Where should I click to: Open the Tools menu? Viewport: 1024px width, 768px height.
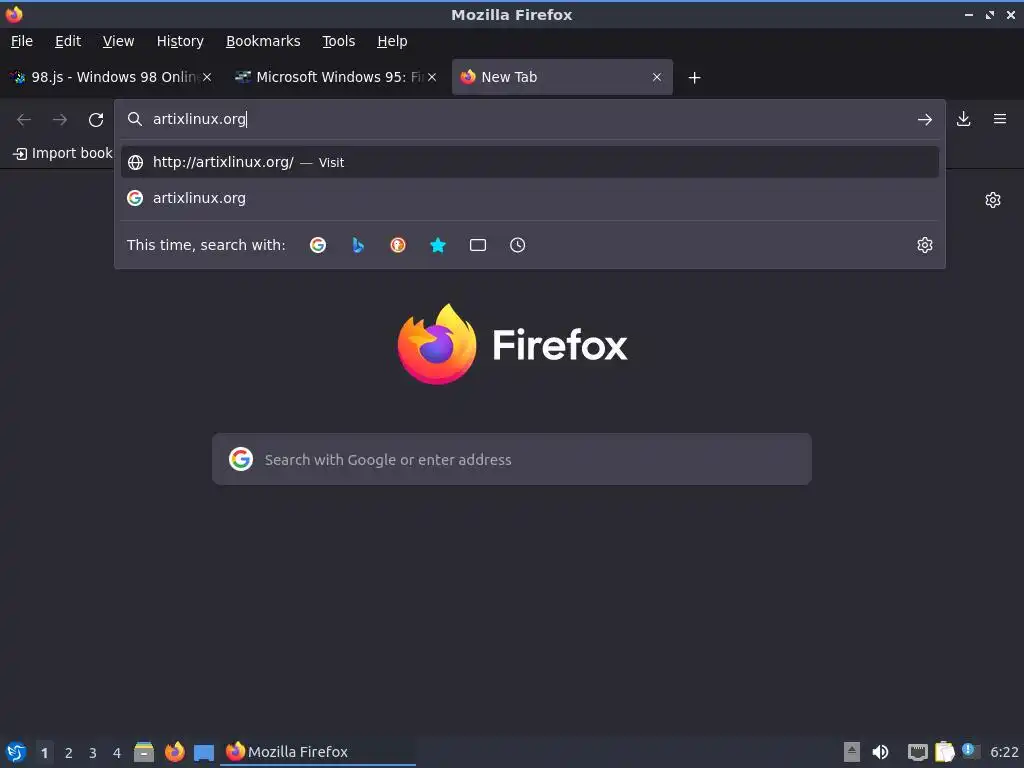coord(338,41)
